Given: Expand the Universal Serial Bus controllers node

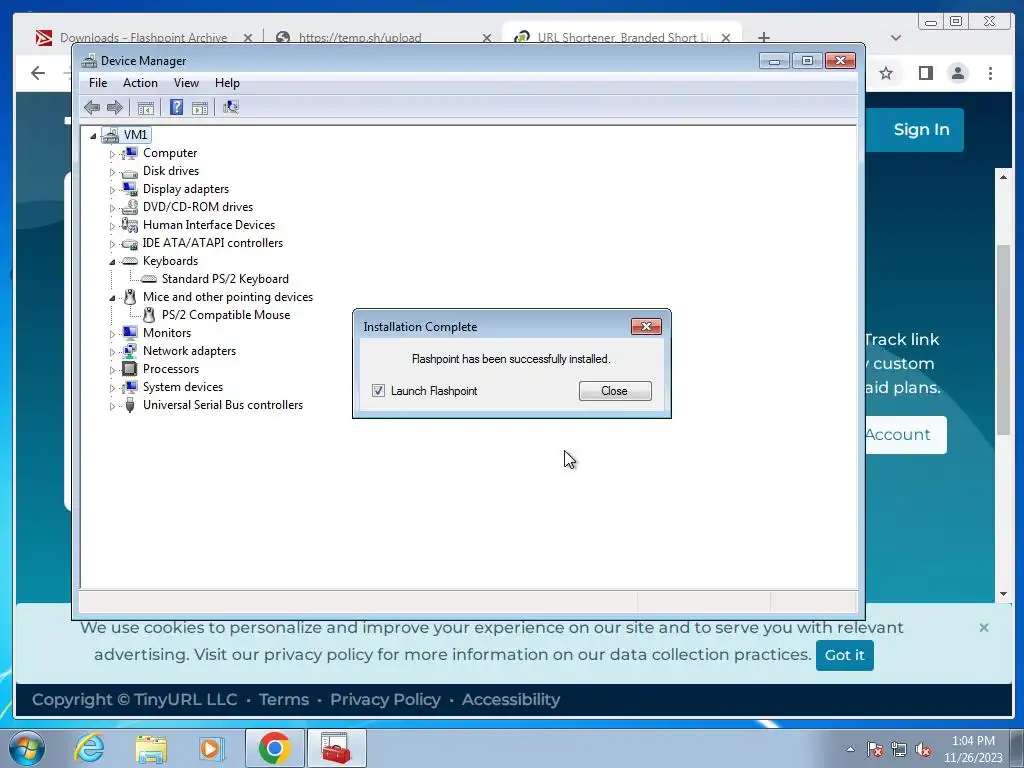Looking at the screenshot, I should coord(112,406).
